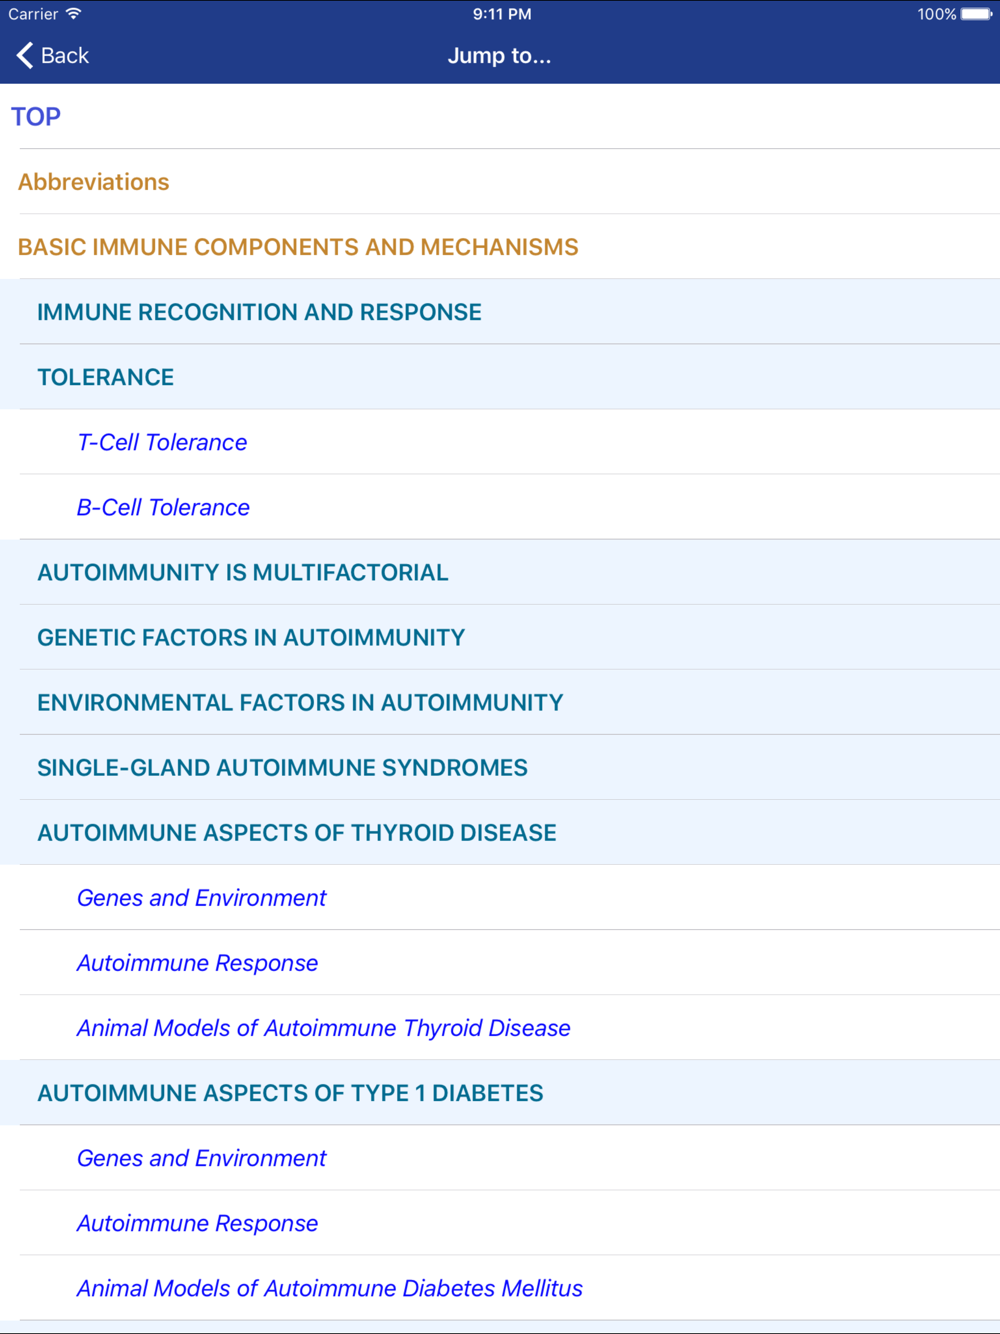Tap the Carrier label in status bar
Viewport: 1000px width, 1334px height.
point(33,14)
